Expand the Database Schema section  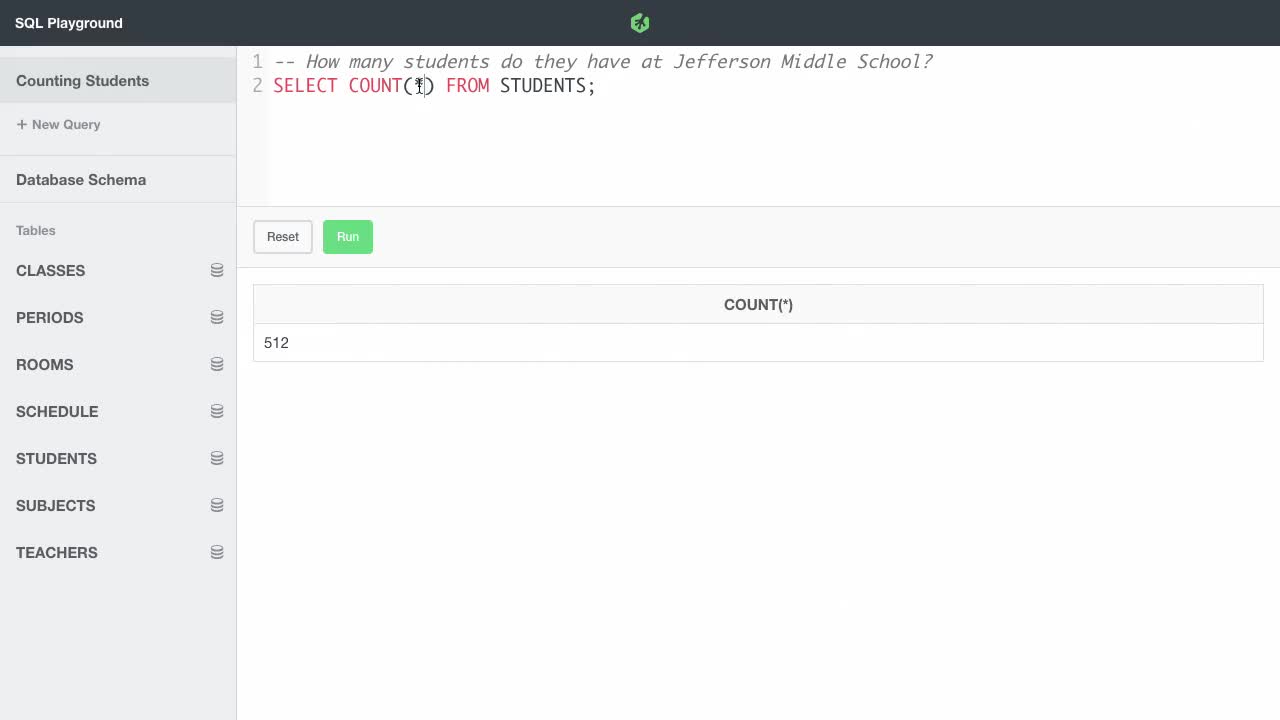[x=80, y=179]
